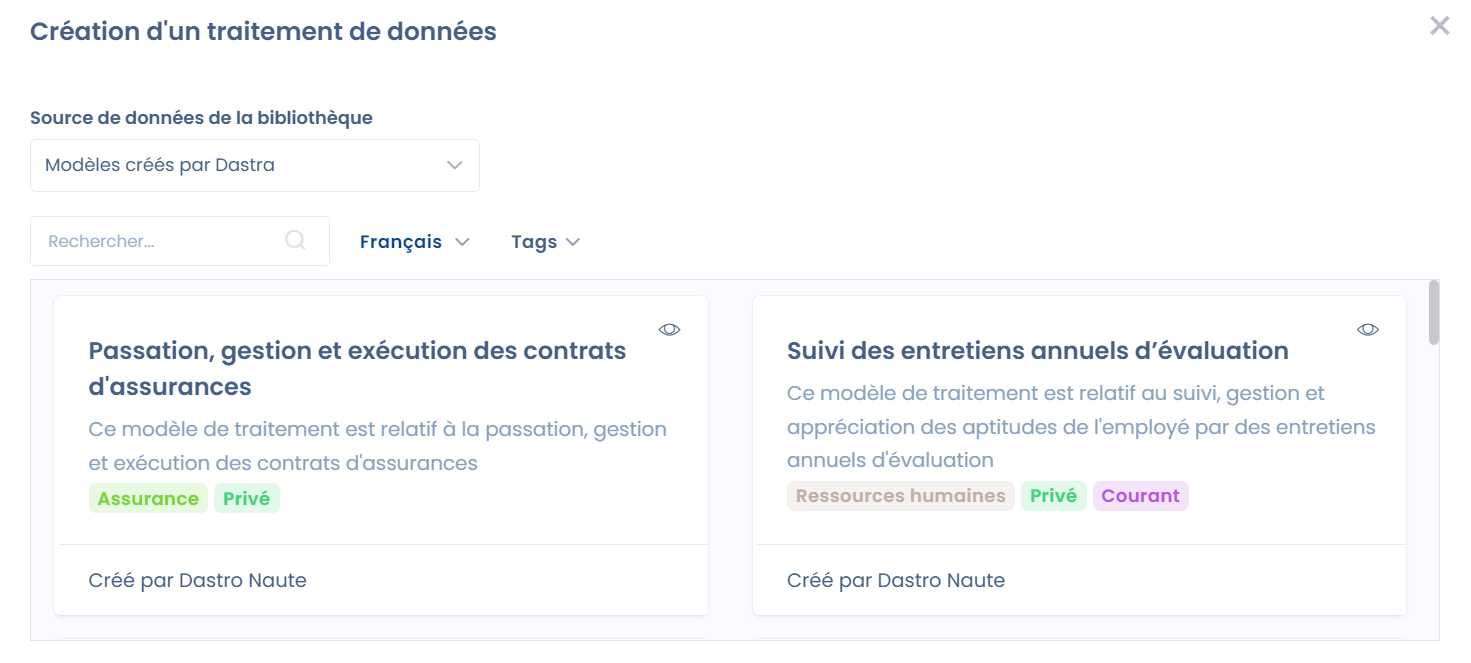
Task: Click Créé par Dastro Naute on evaluation card
Action: tap(895, 580)
